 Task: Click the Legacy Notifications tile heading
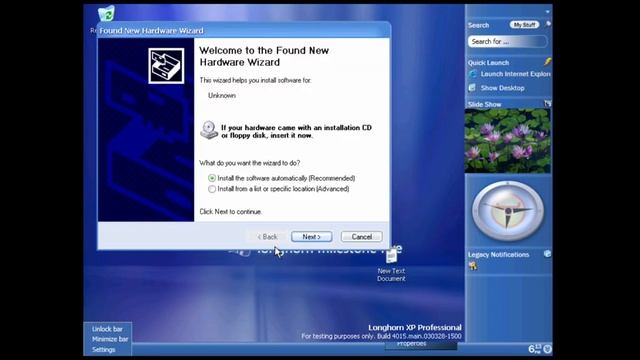(498, 255)
